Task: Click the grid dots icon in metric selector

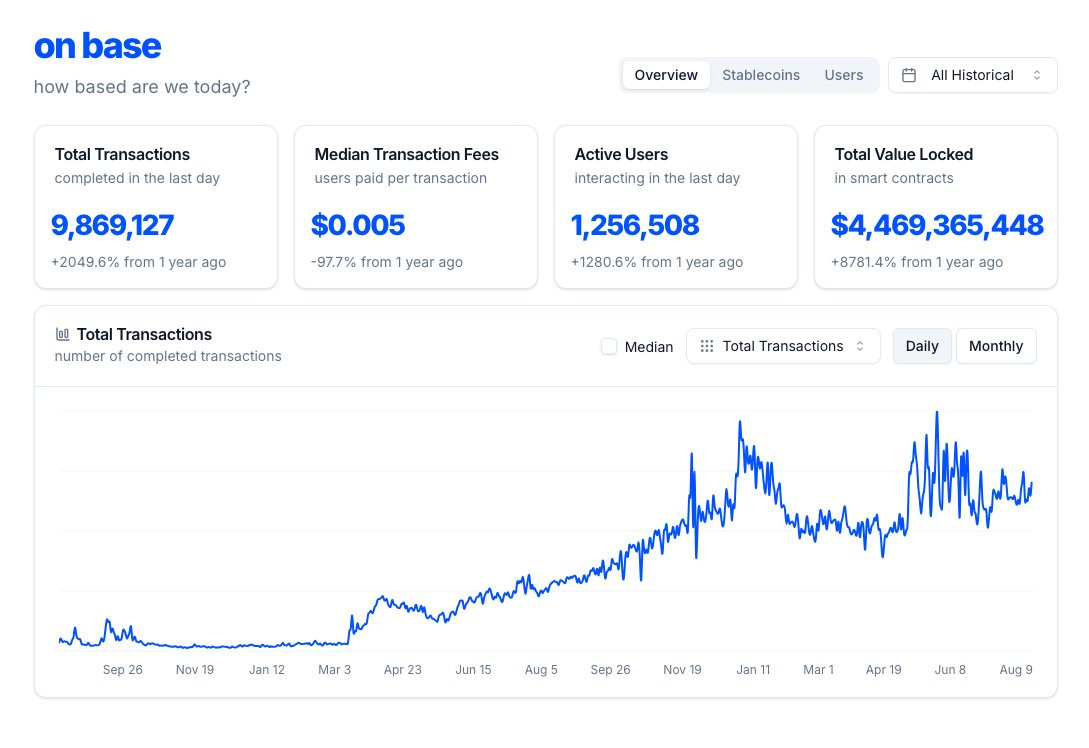Action: [x=706, y=346]
